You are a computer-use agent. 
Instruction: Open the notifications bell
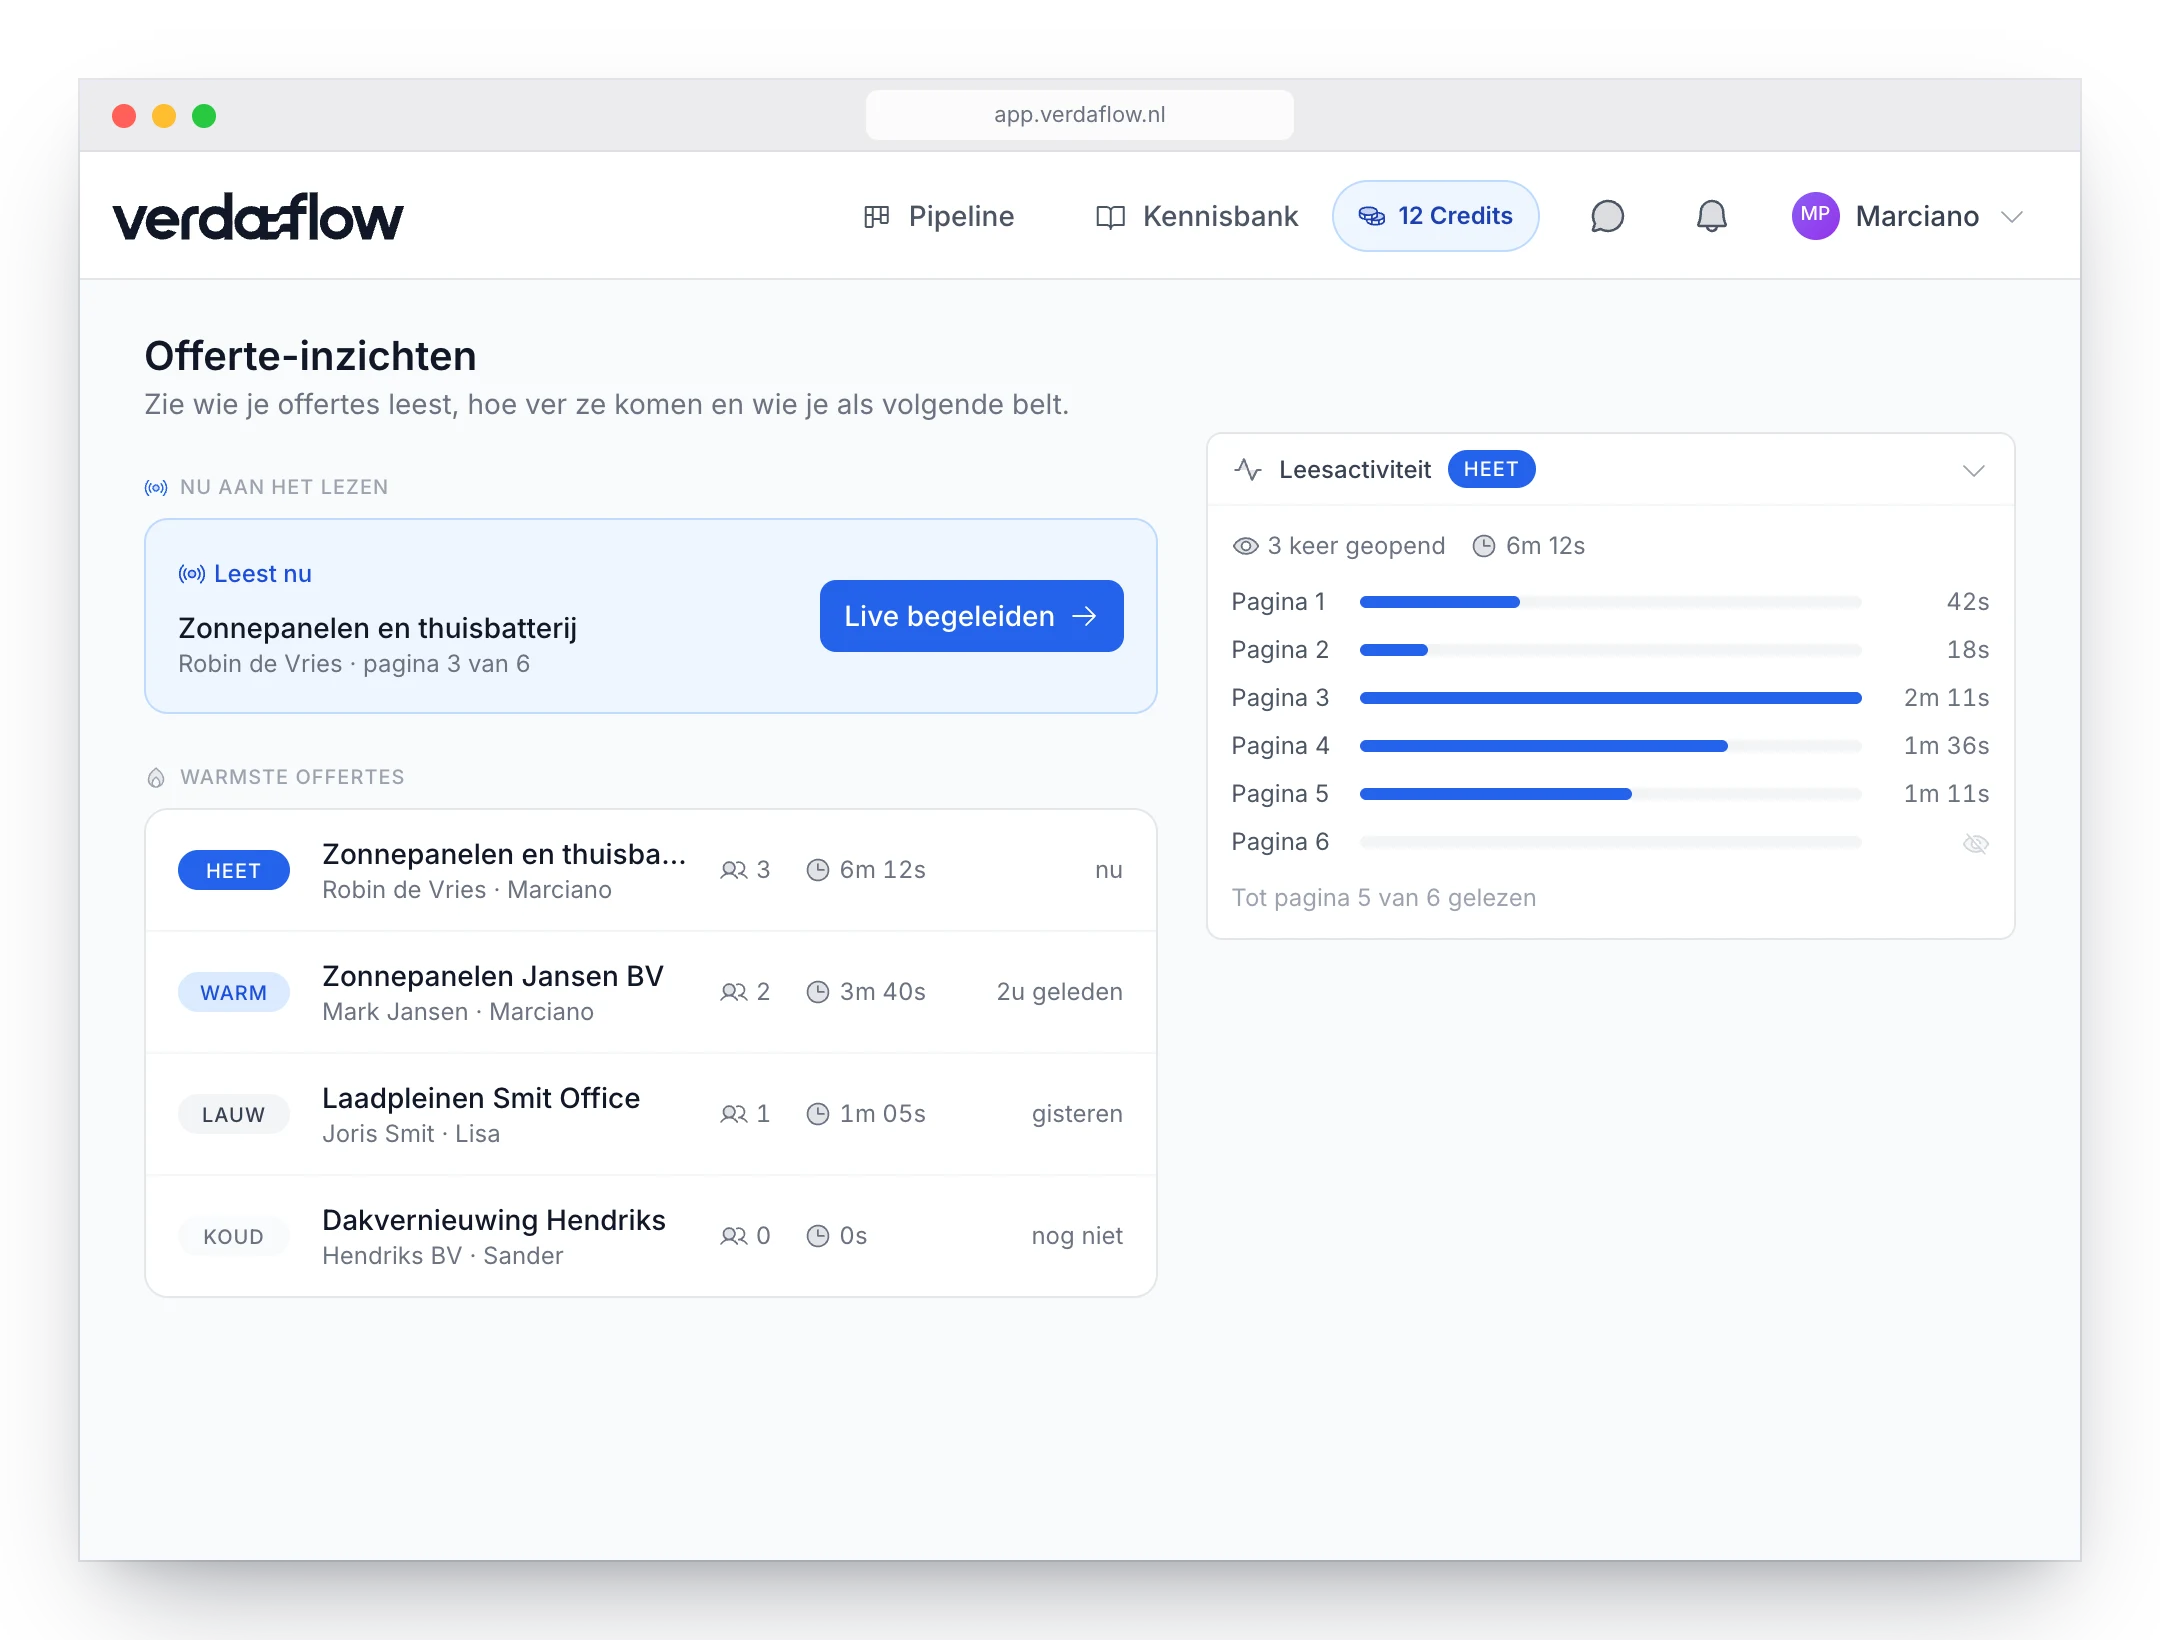[1711, 216]
